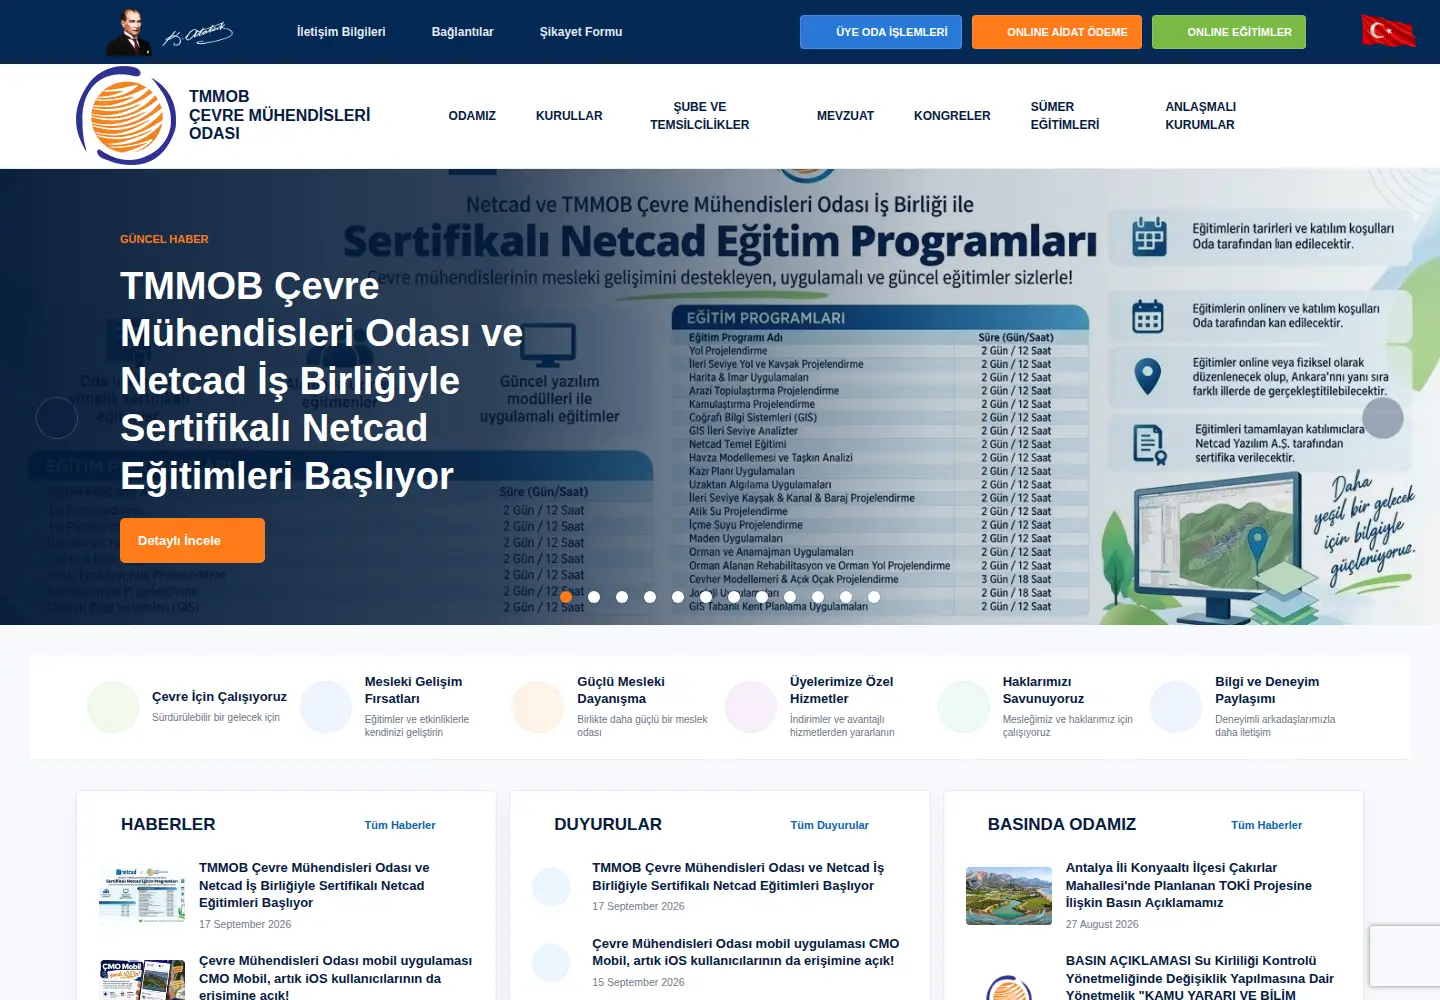Click the Üyelerimize Özel Hizmetler round icon
Image resolution: width=1440 pixels, height=1000 pixels.
751,707
